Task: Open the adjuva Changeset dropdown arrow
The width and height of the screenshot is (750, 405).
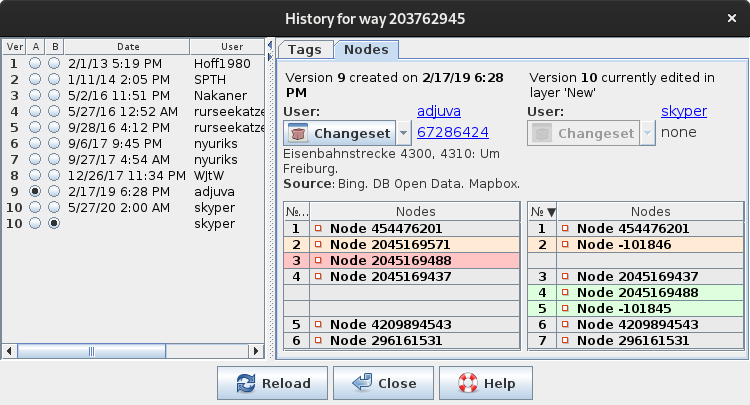Action: click(403, 133)
